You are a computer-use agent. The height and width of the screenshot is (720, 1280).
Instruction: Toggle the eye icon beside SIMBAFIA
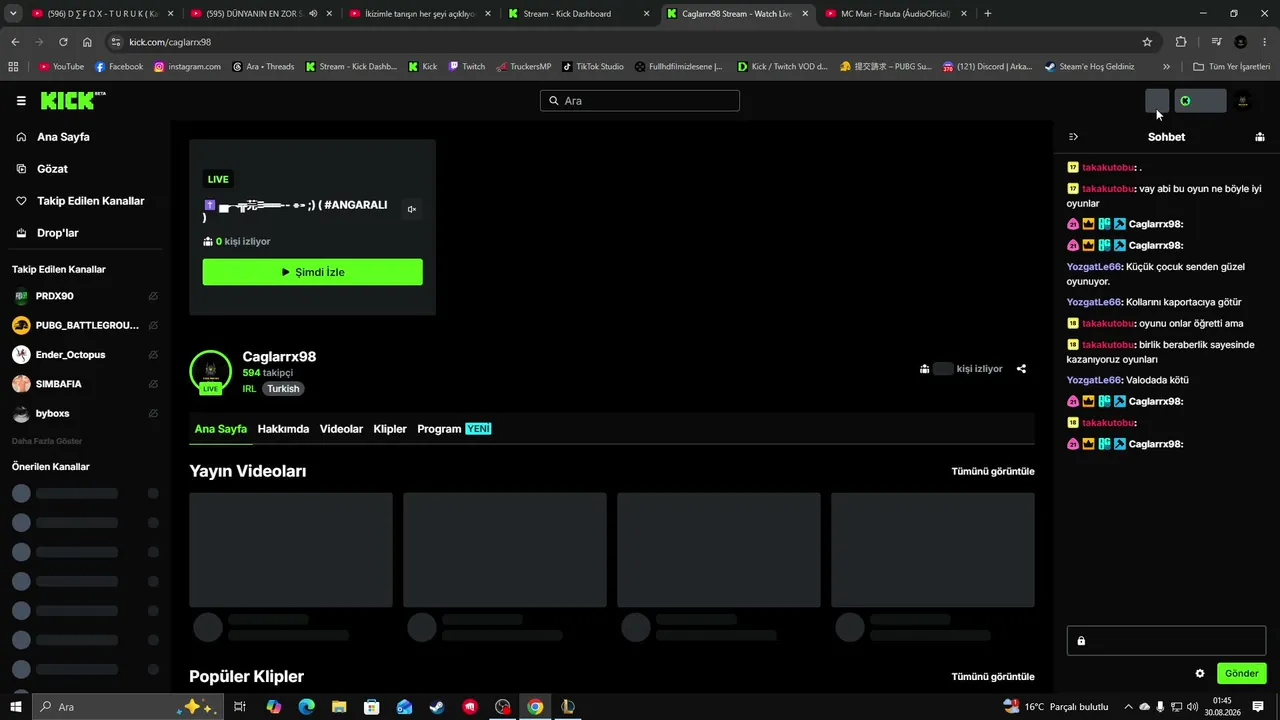153,384
